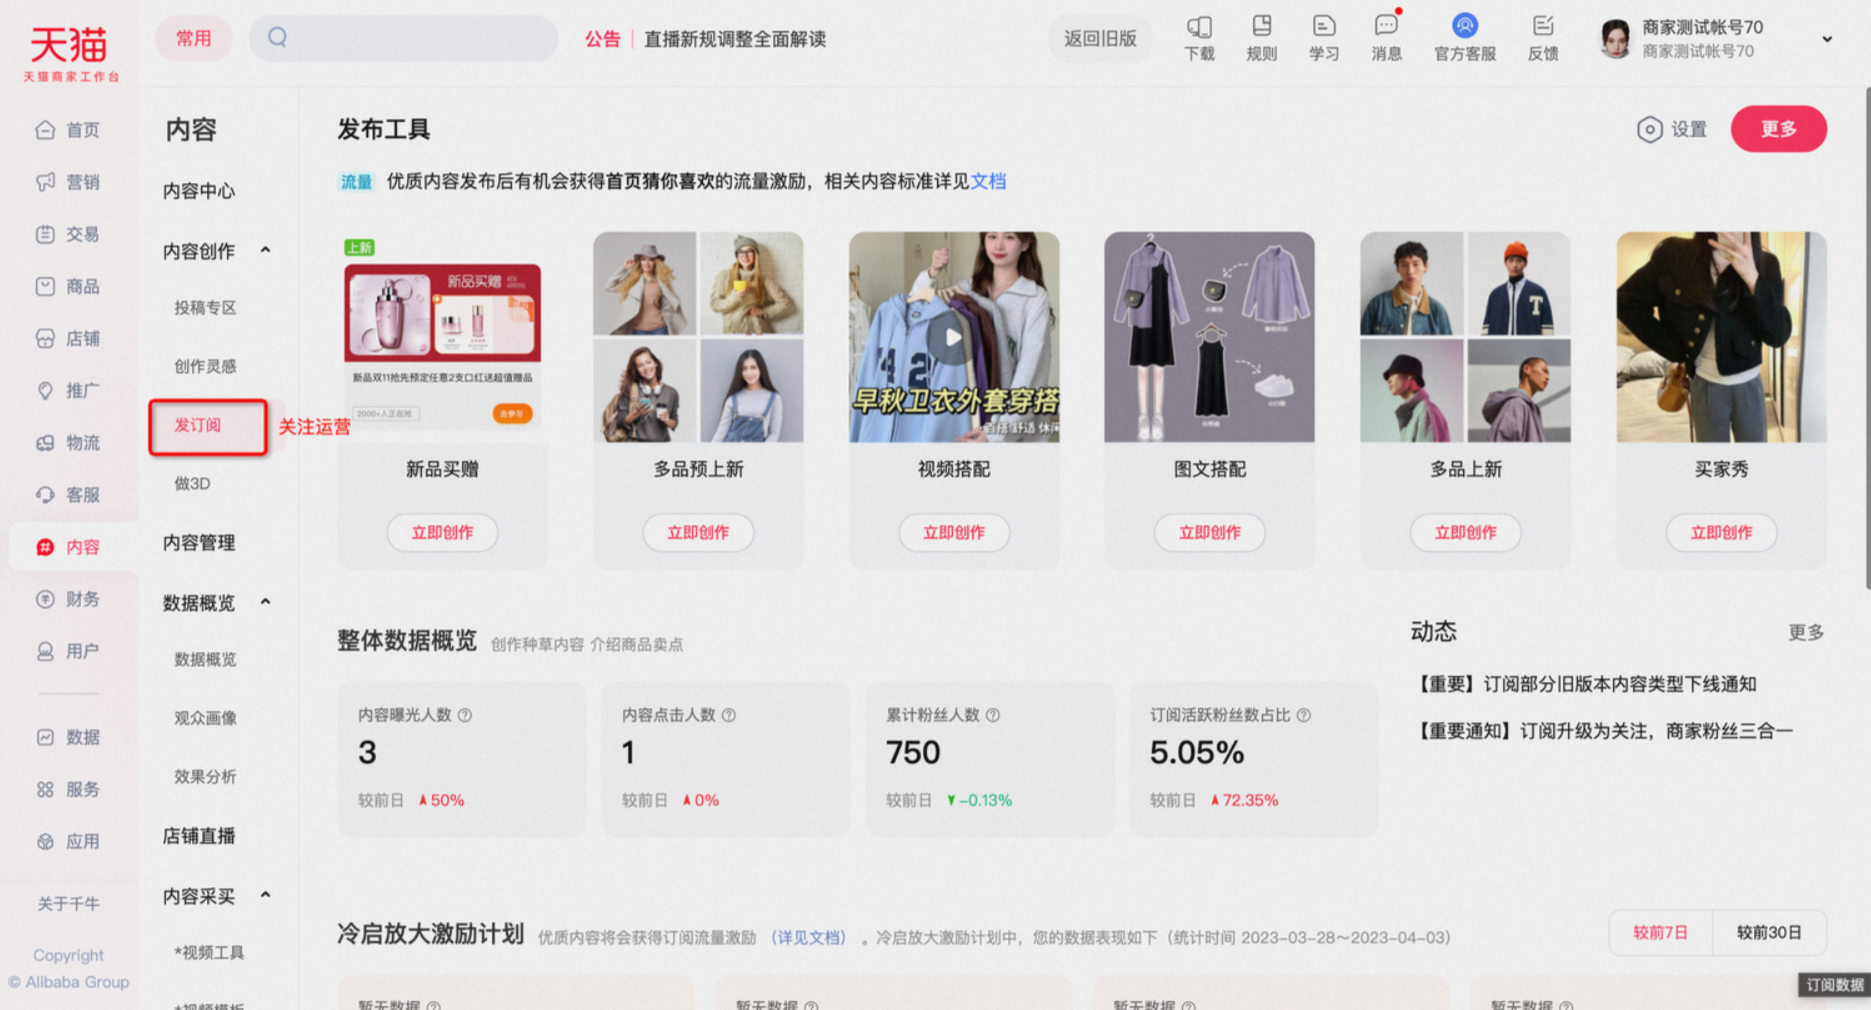Open 投稿专区 submenu item
The height and width of the screenshot is (1010, 1871).
[x=205, y=308]
